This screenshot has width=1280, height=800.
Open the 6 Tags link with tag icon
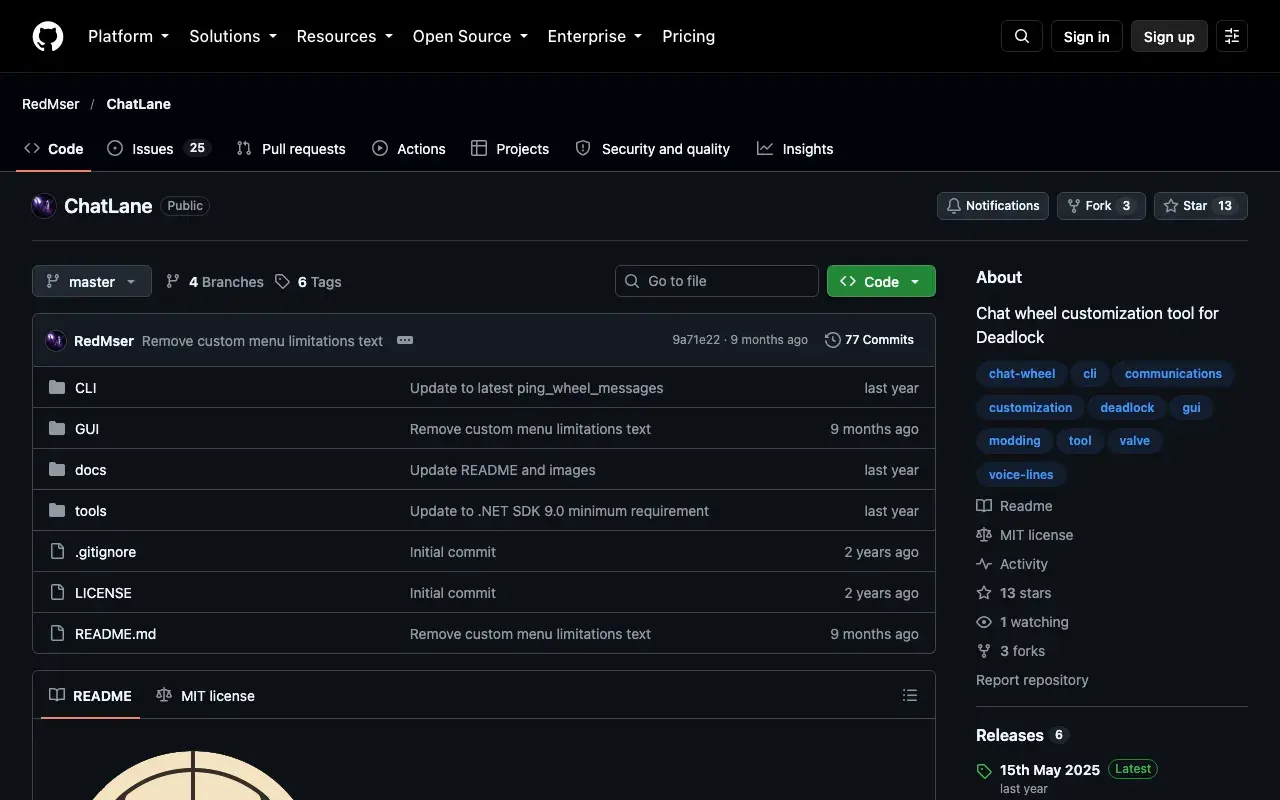tap(308, 282)
